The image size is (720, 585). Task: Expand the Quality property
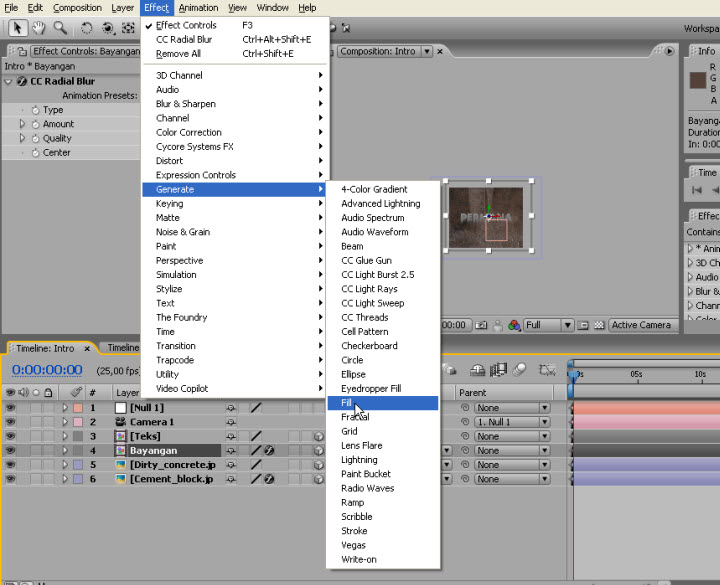(x=22, y=138)
